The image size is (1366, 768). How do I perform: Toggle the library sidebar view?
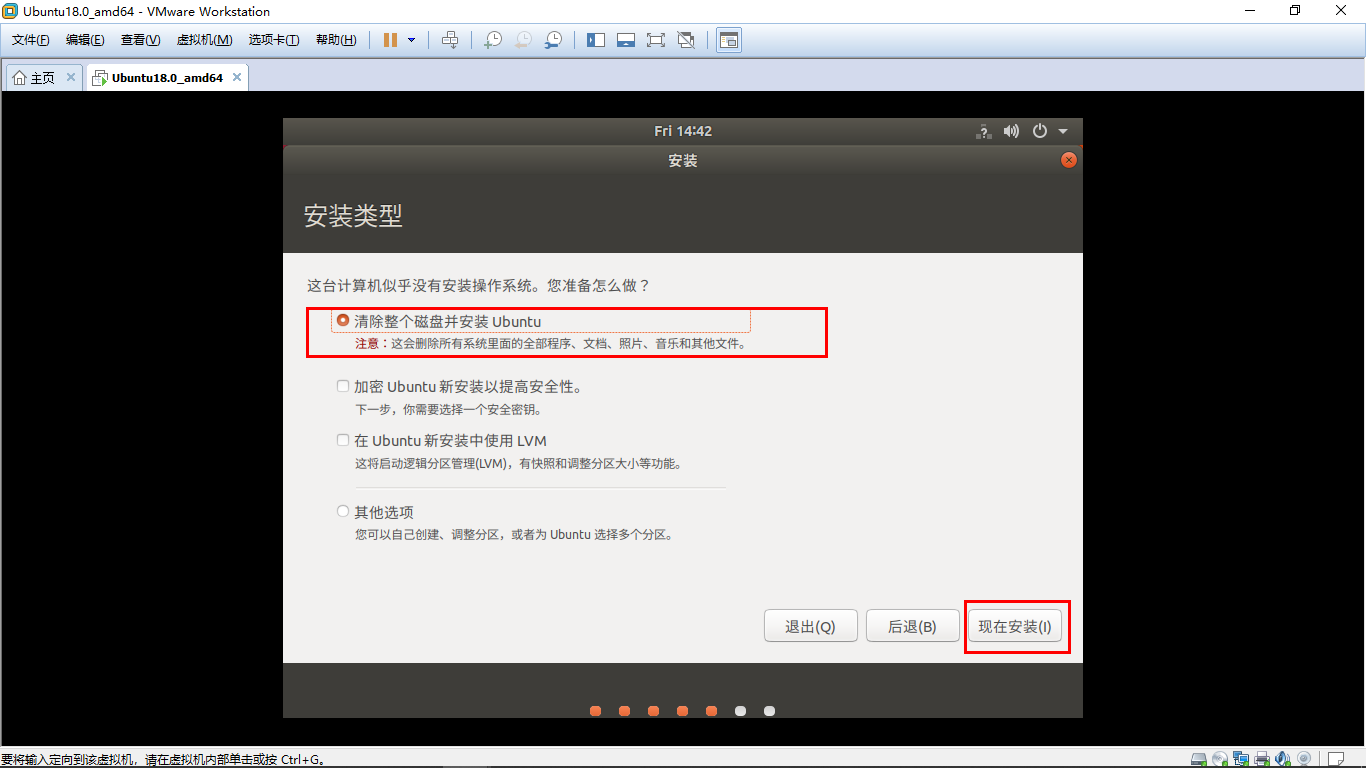596,40
